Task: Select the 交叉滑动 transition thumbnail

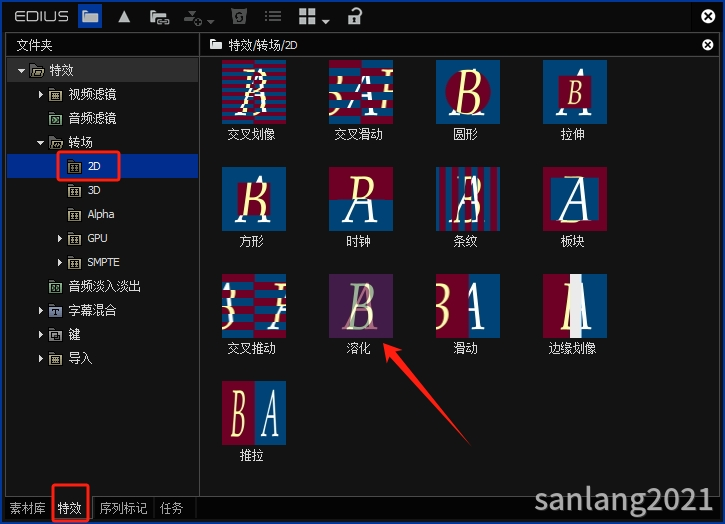Action: click(361, 92)
